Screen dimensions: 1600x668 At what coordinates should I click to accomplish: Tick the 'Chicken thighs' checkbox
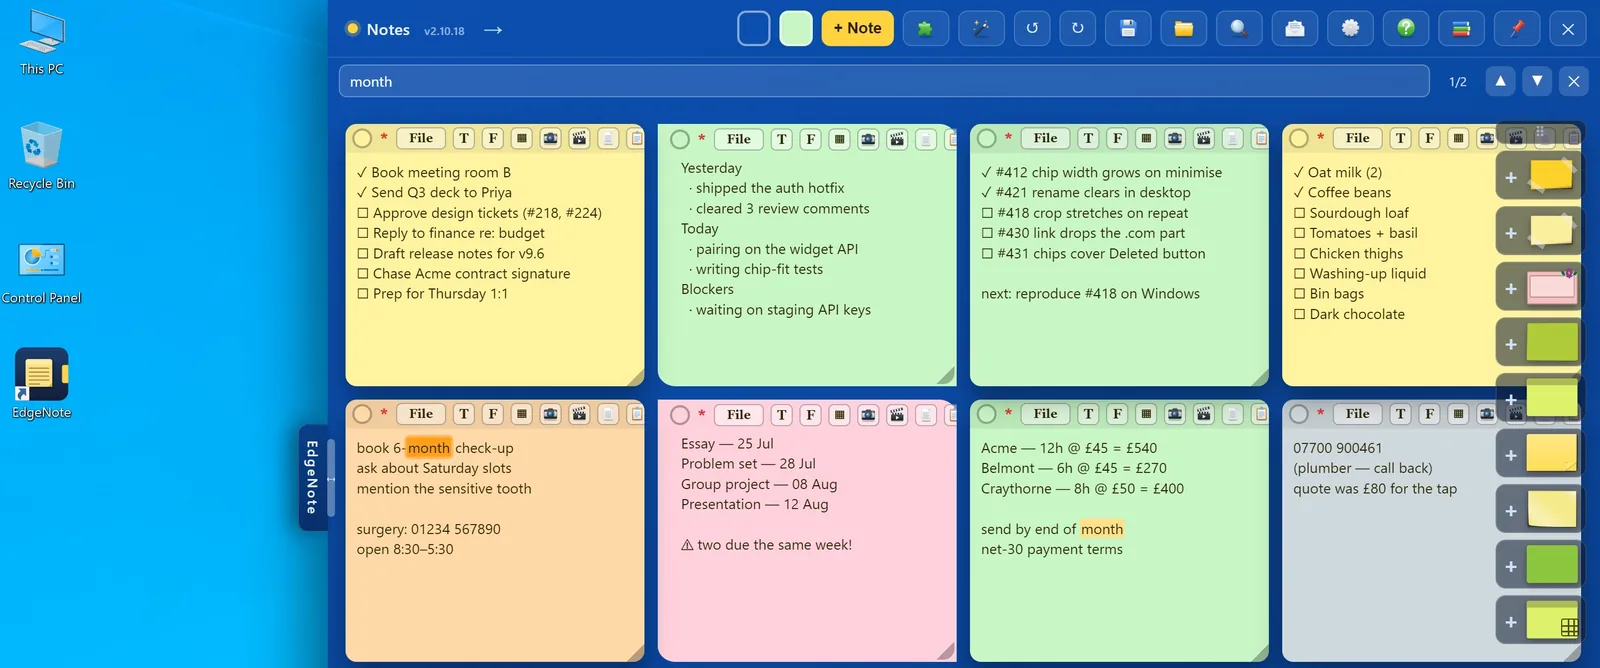(1299, 254)
